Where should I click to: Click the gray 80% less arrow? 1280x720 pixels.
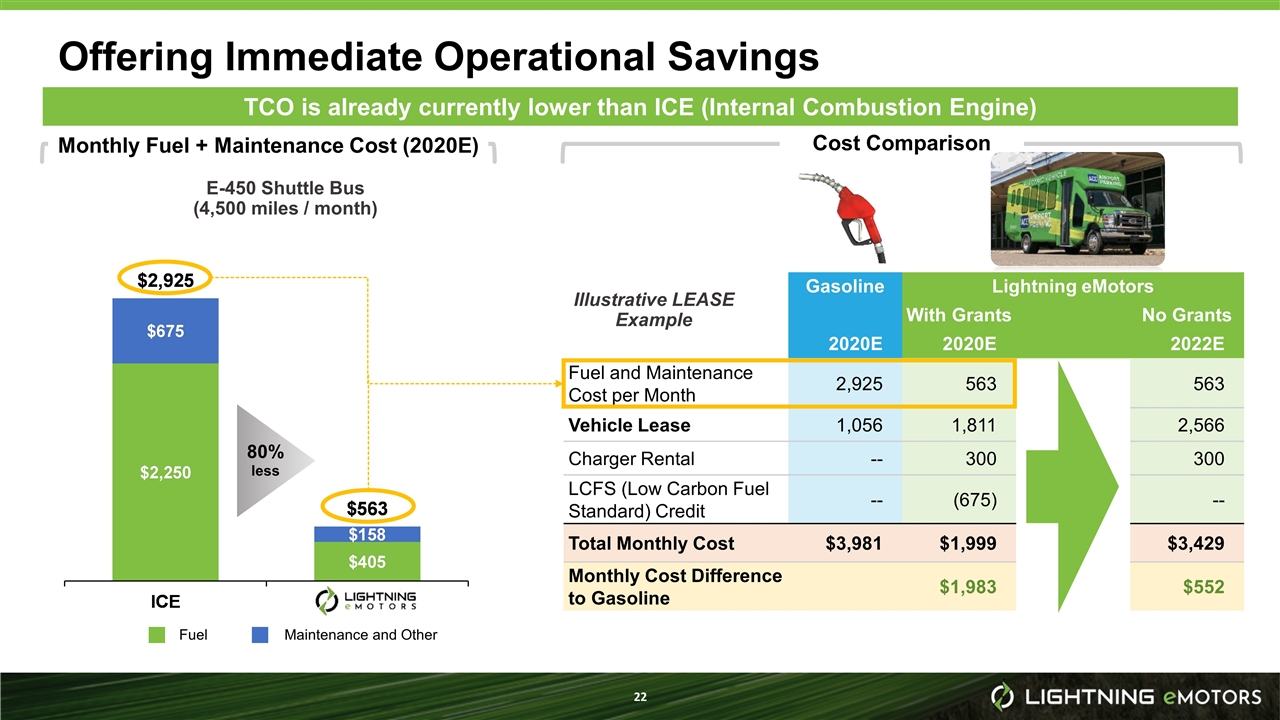pyautogui.click(x=274, y=460)
